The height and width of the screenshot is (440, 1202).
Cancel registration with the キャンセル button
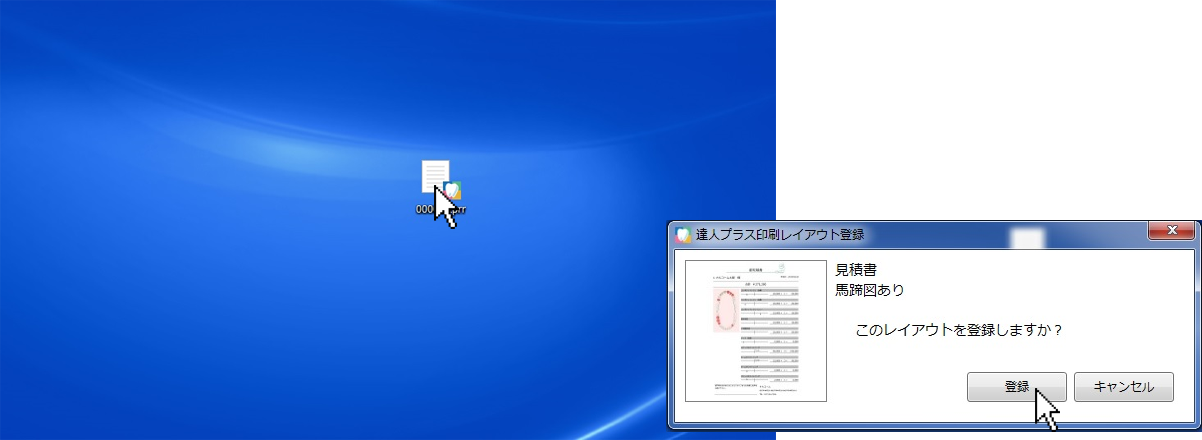click(x=1124, y=387)
